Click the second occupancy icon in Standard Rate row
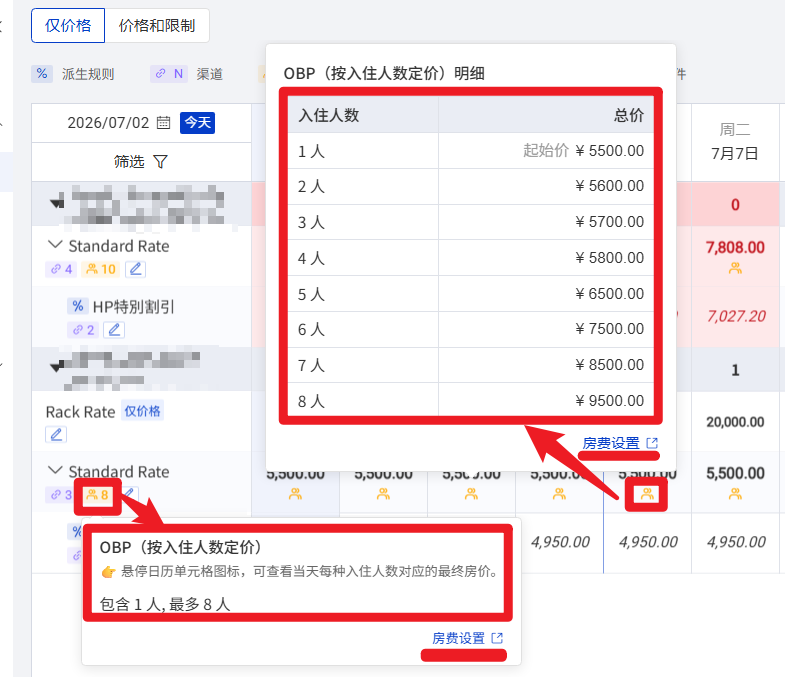Screen dimensions: 785x677 pos(383,495)
